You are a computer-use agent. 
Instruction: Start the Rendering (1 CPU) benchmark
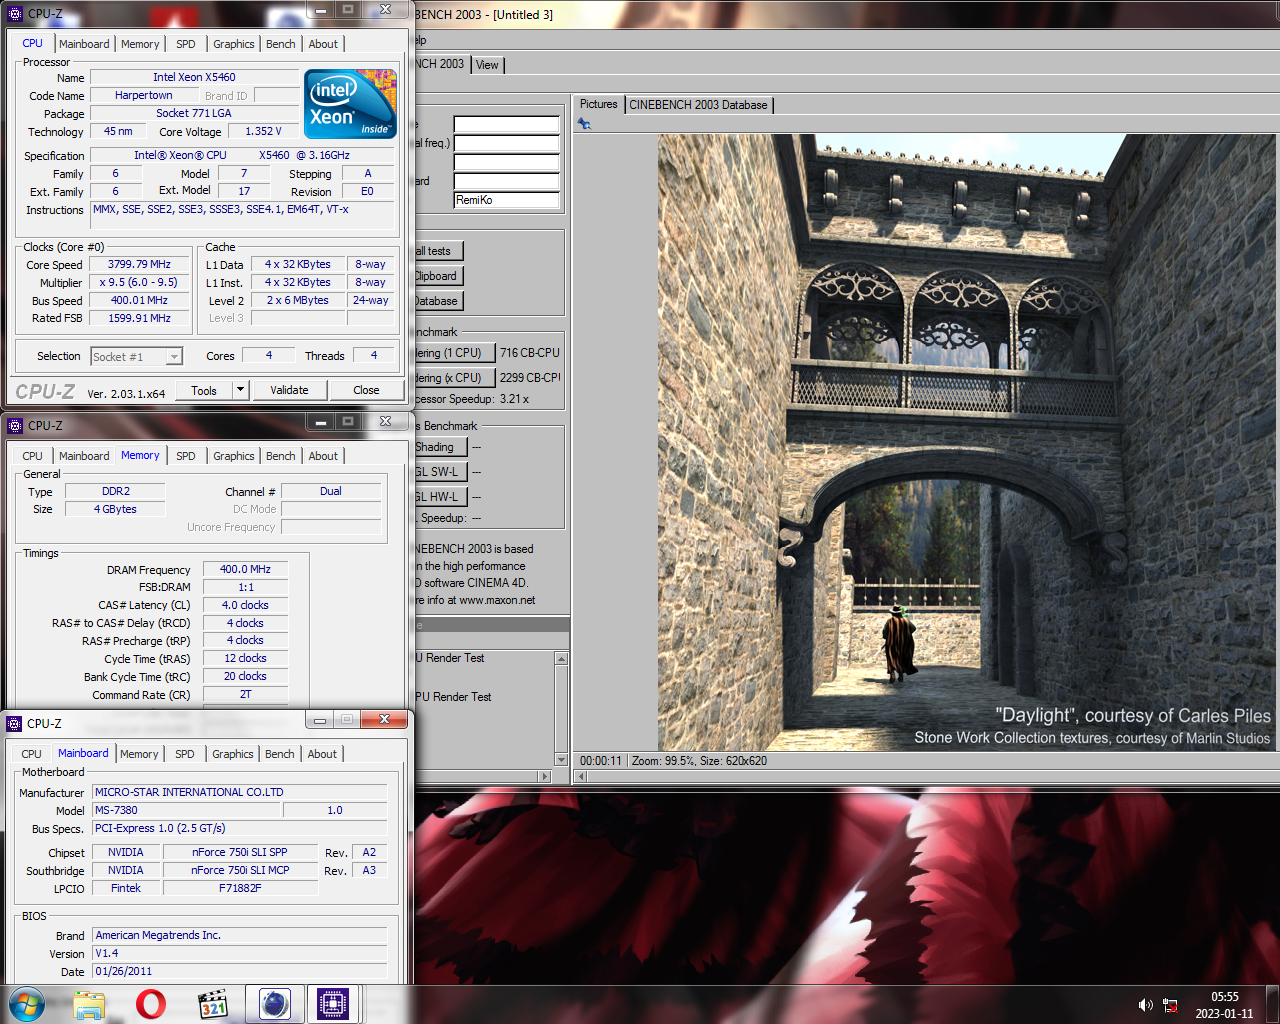[455, 353]
